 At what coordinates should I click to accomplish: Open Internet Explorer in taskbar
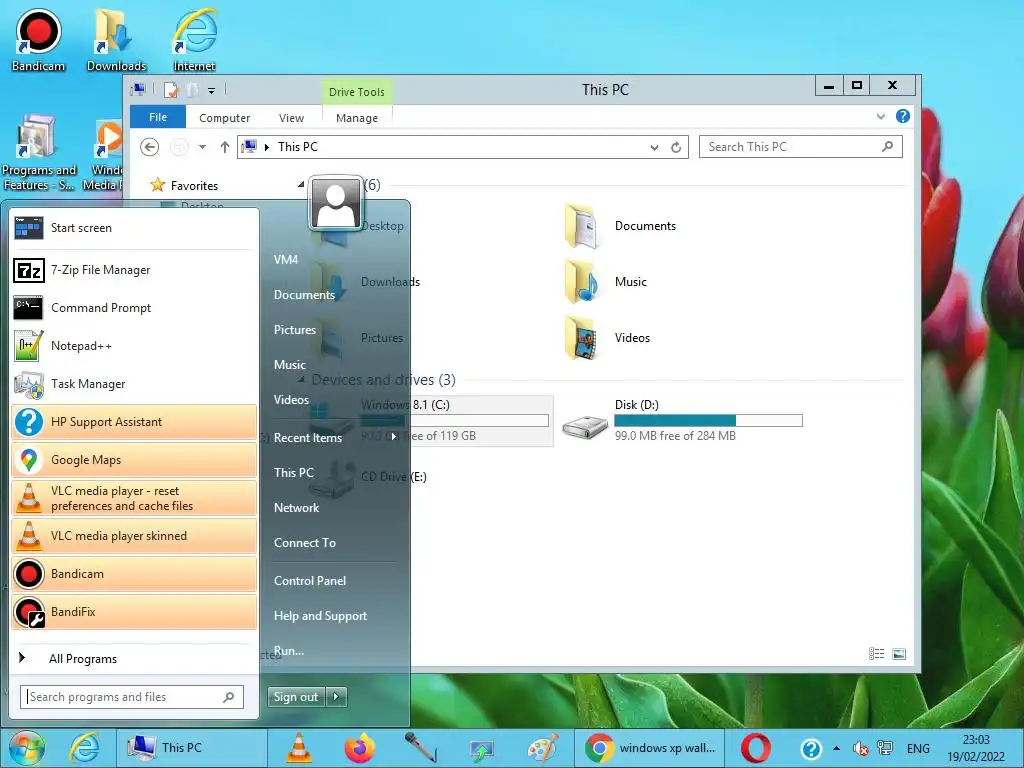85,748
